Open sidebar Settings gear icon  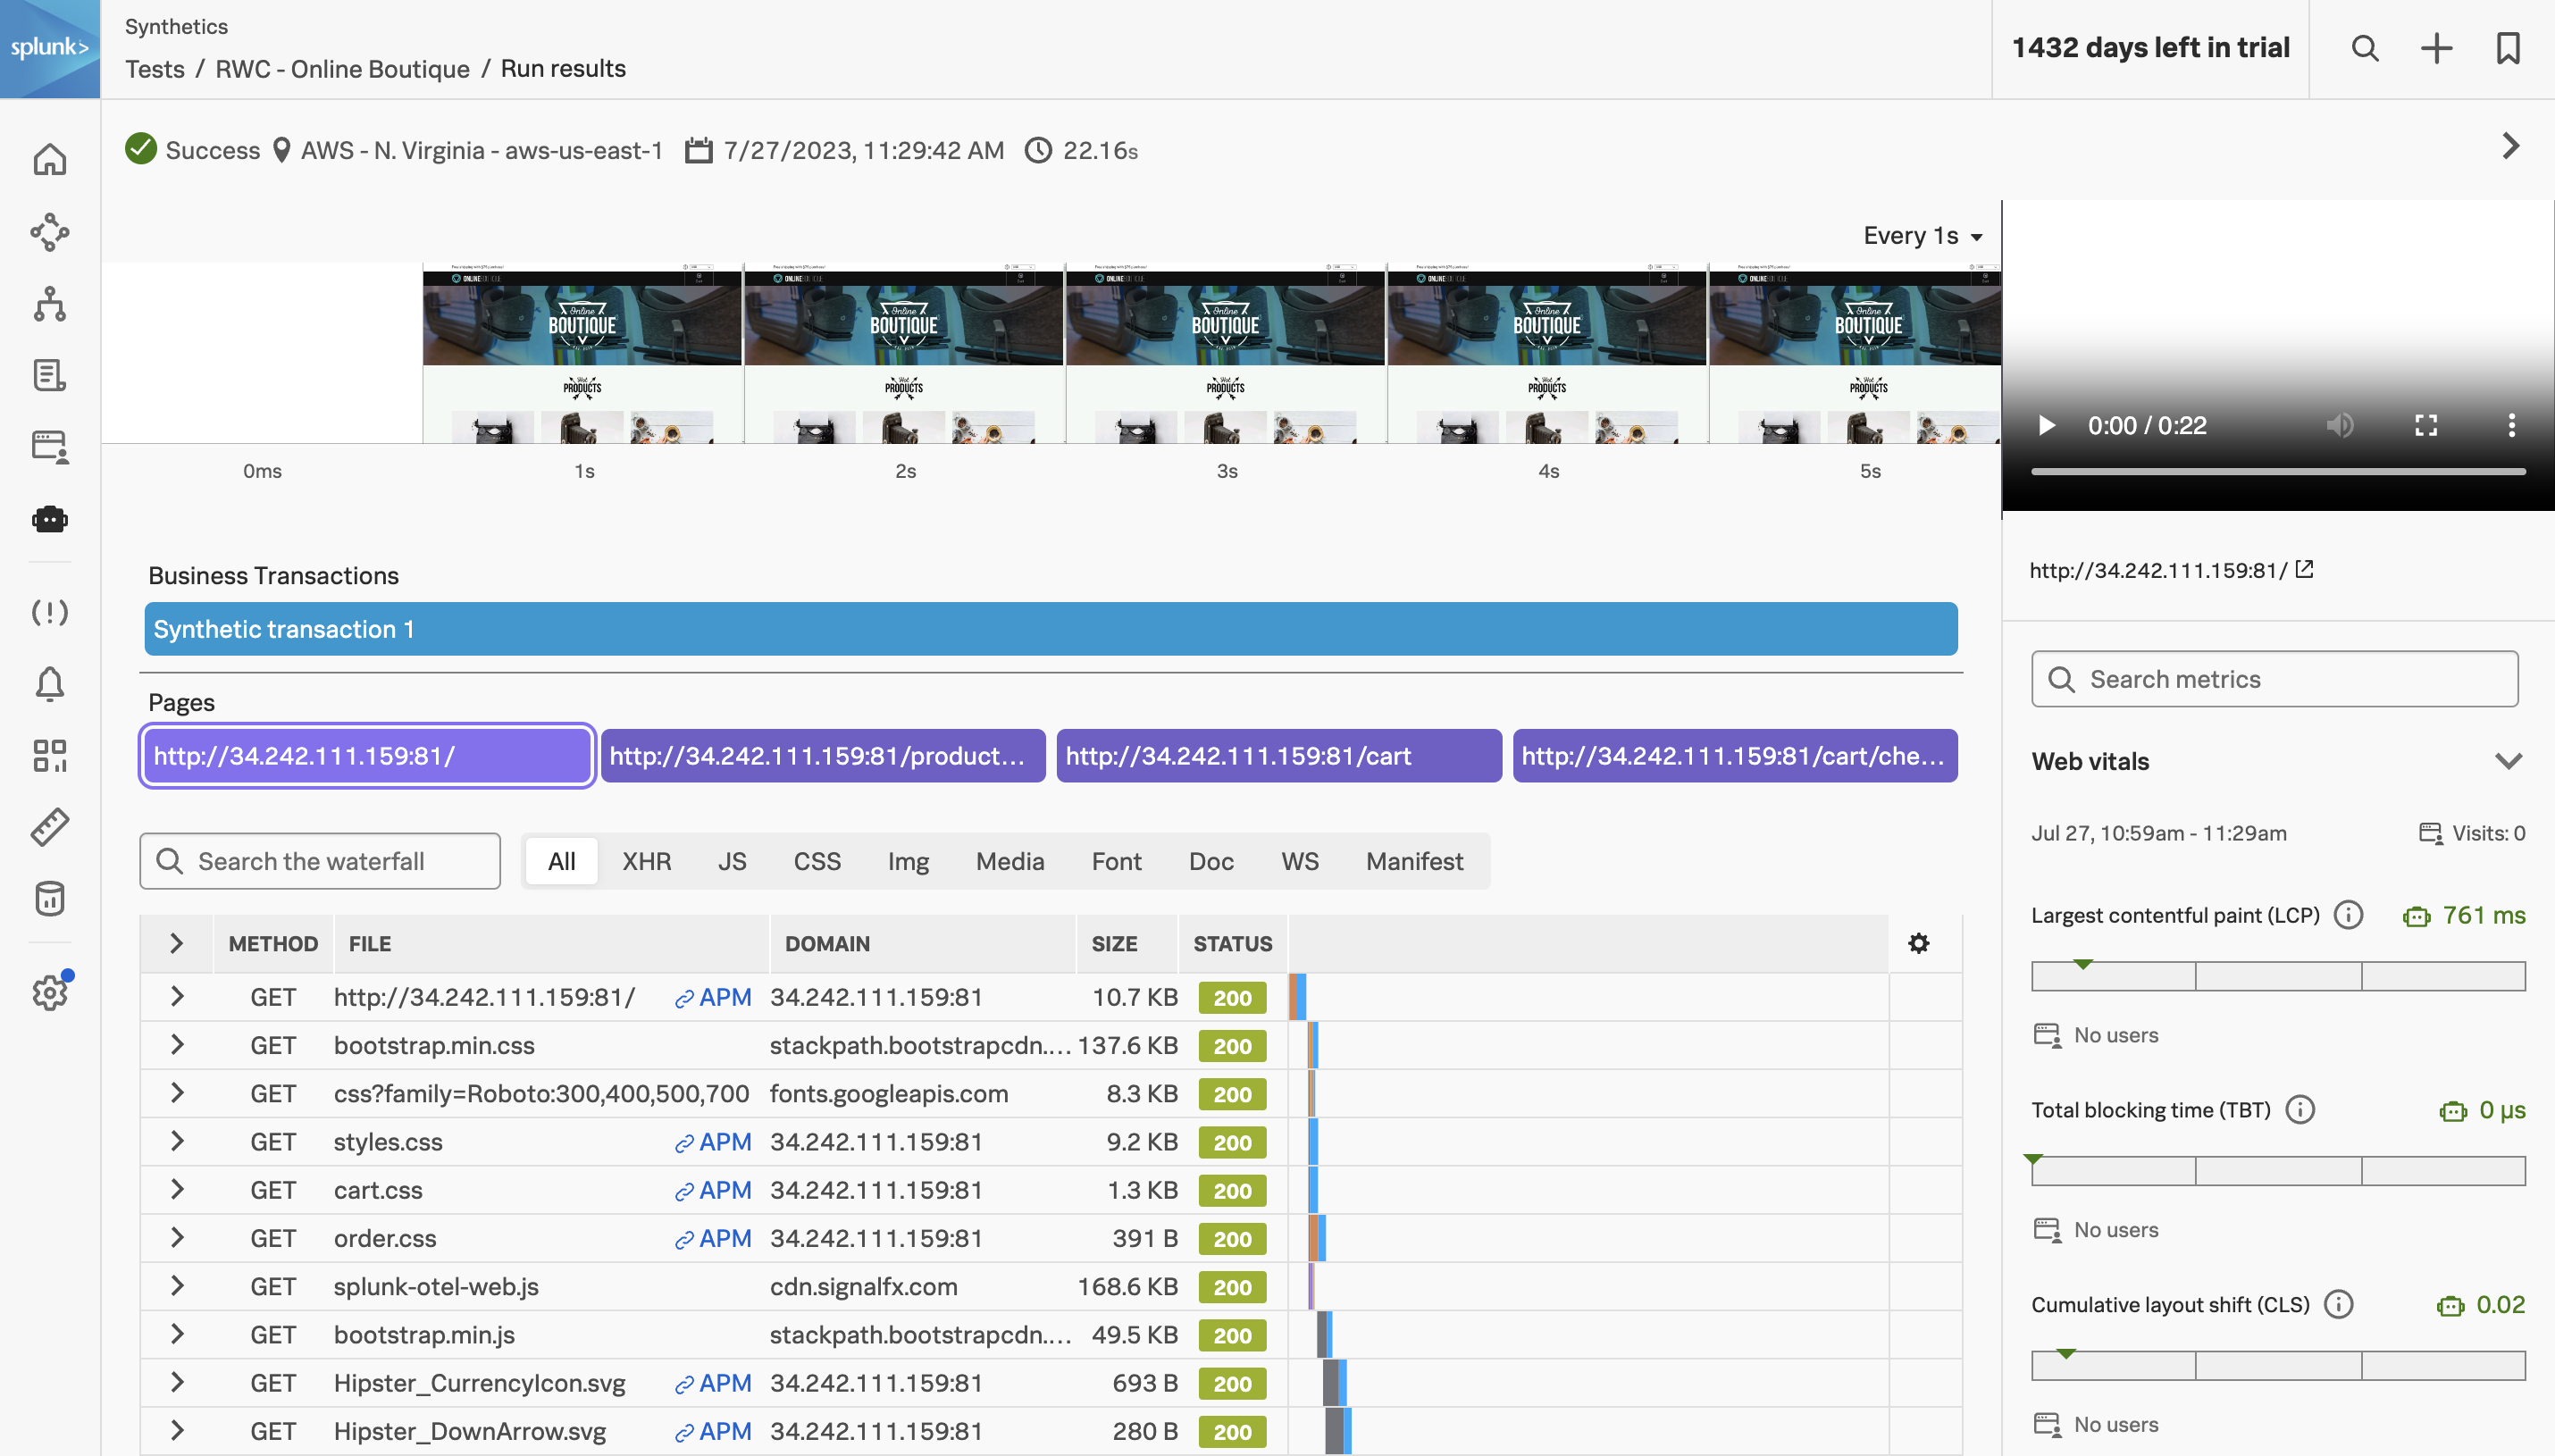49,992
